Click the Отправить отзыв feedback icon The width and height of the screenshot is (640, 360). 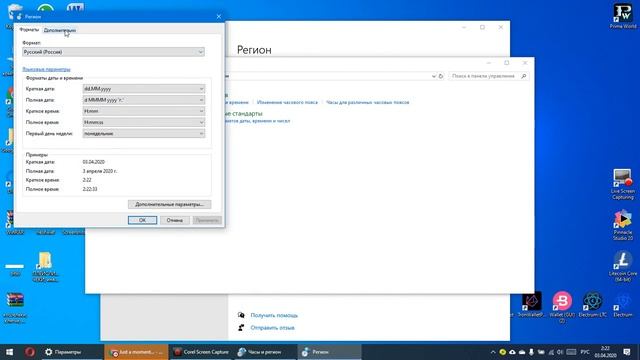coord(241,327)
